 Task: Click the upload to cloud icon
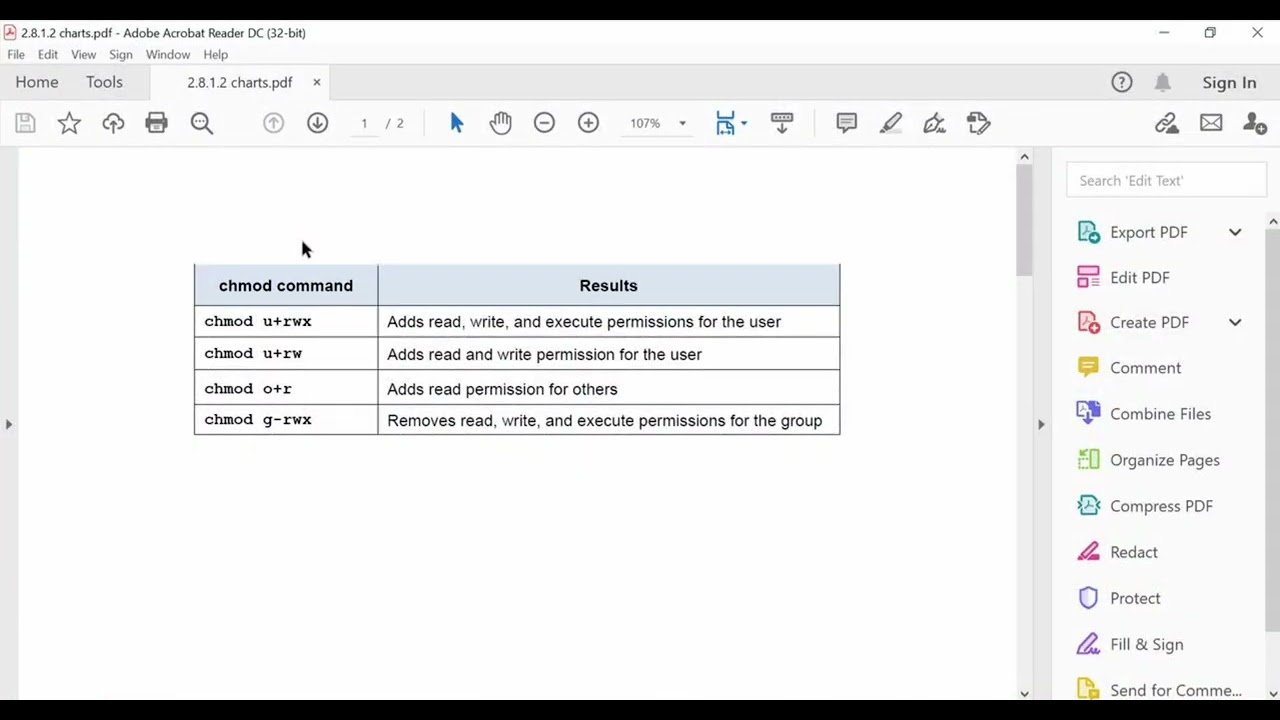pyautogui.click(x=113, y=123)
